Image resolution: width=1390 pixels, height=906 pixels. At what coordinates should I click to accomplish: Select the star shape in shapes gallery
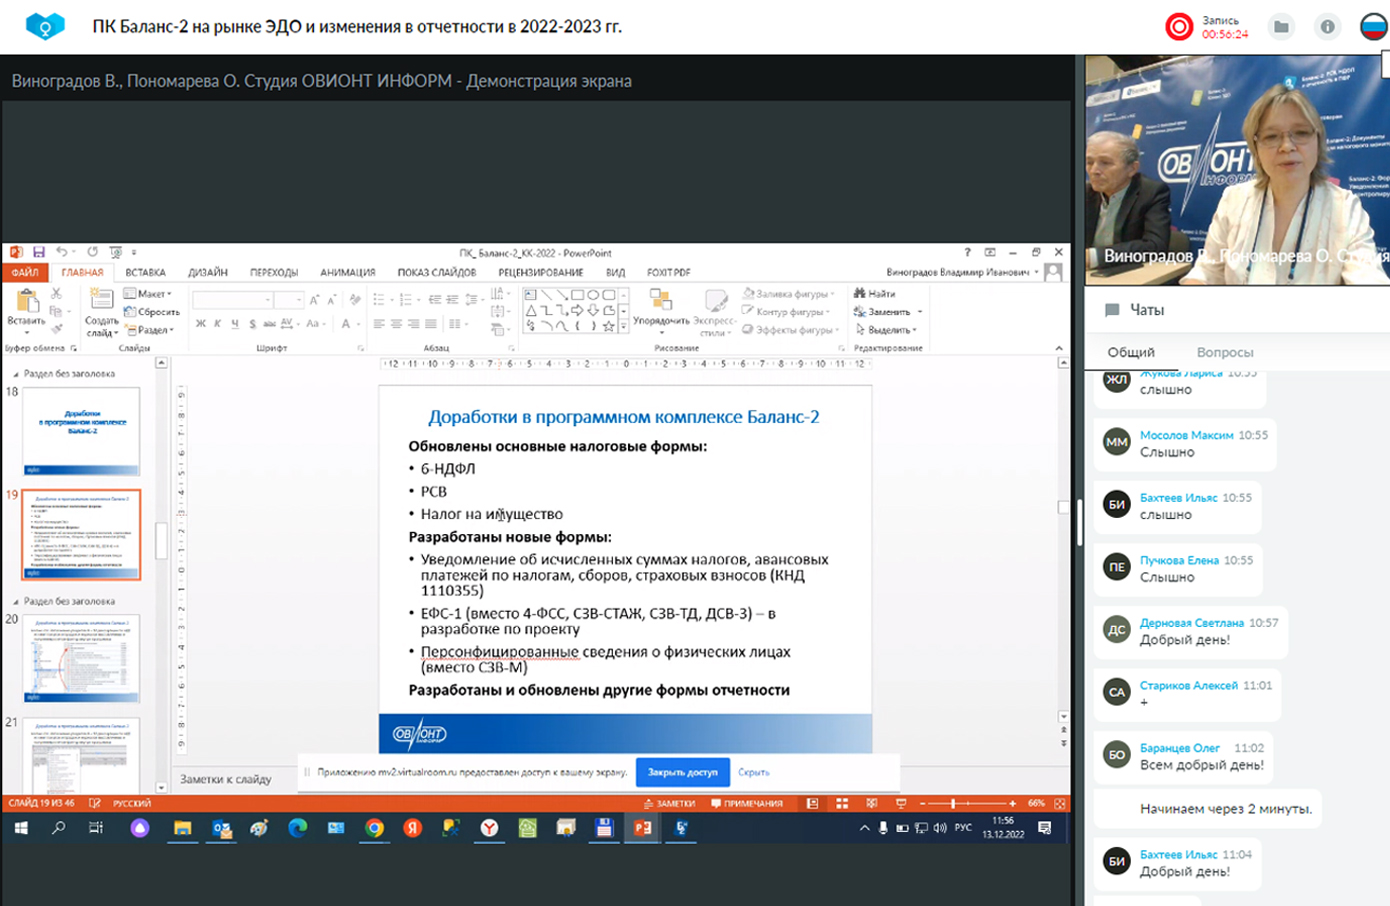(609, 326)
